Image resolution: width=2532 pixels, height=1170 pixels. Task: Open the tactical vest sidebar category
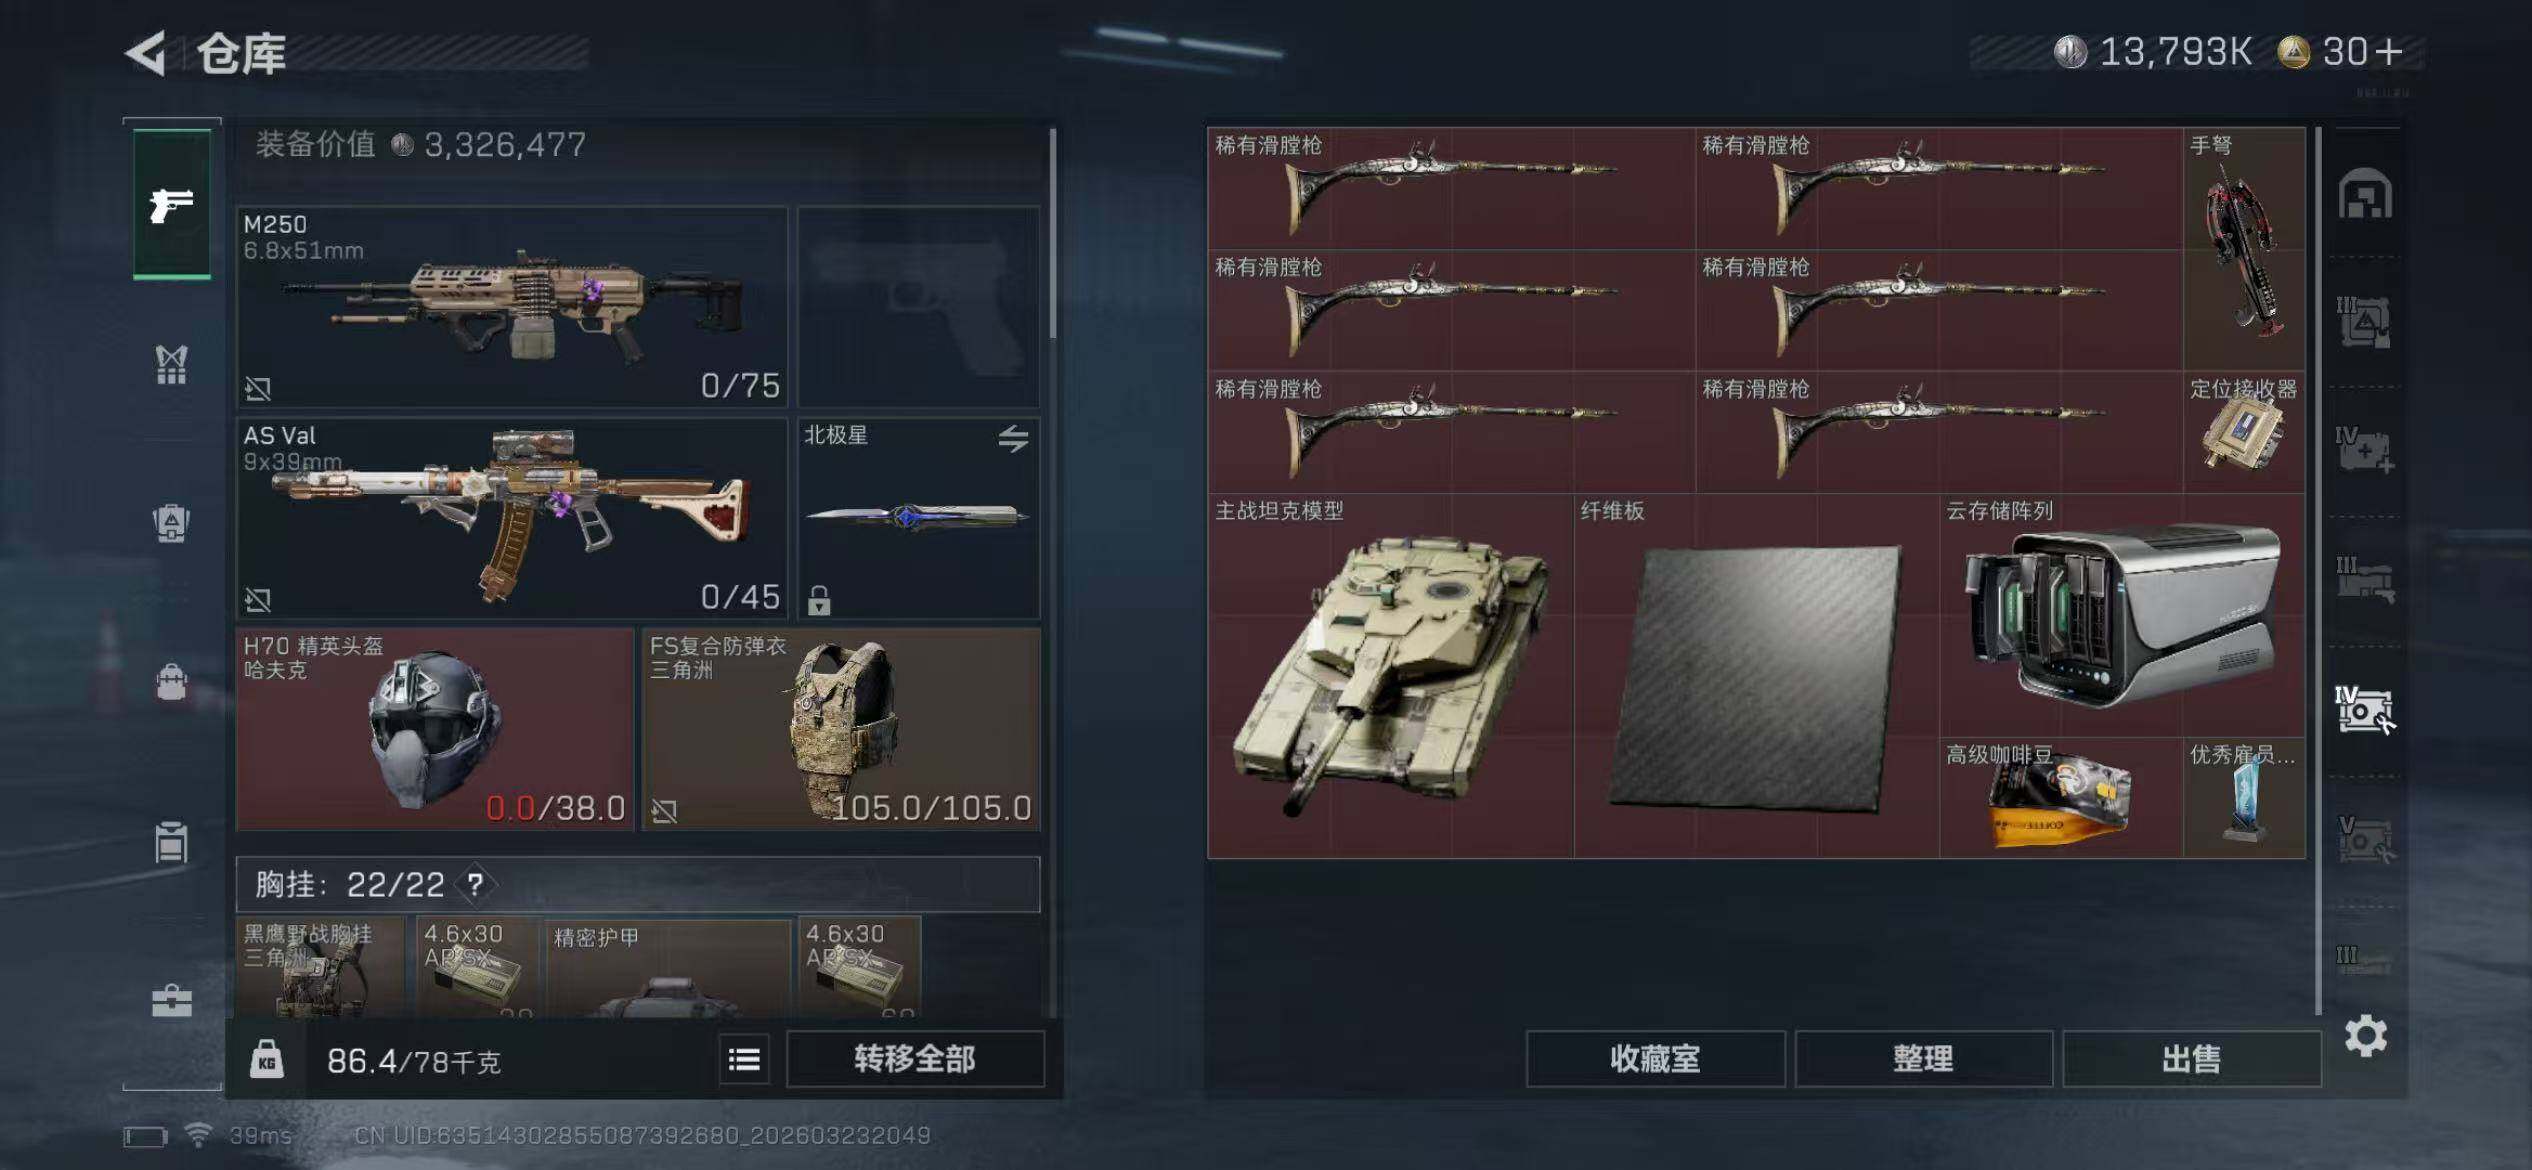tap(172, 364)
